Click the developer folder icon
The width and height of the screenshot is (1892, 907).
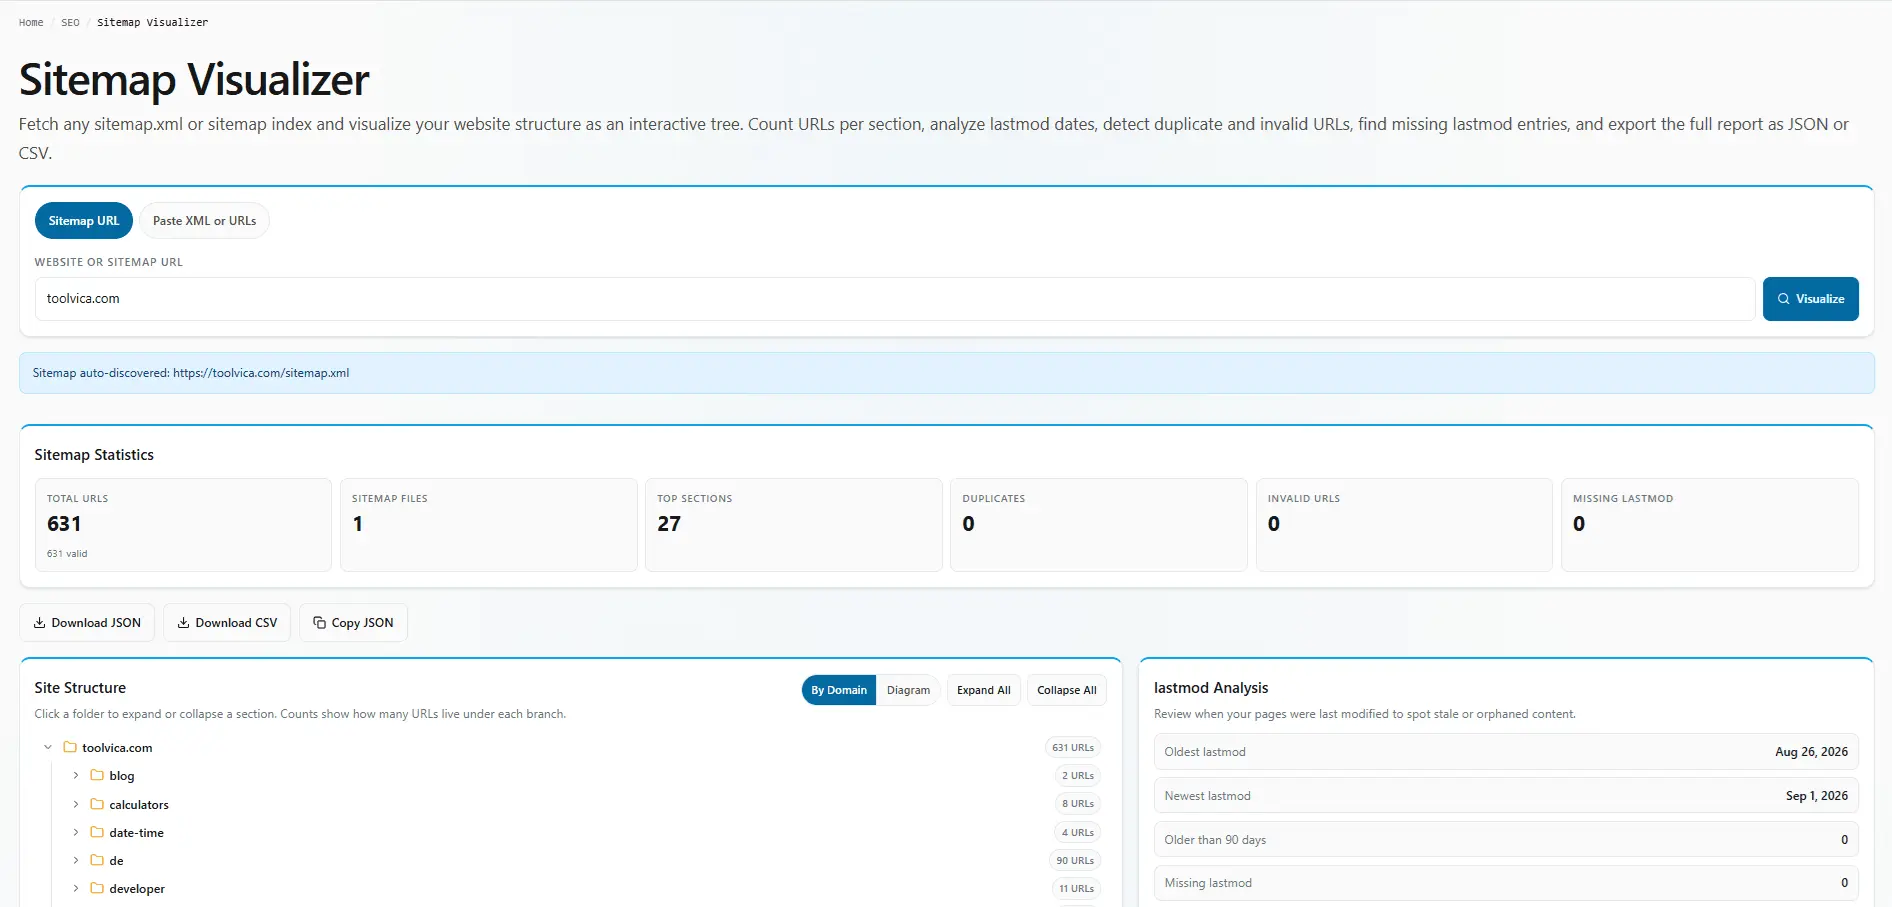(97, 888)
